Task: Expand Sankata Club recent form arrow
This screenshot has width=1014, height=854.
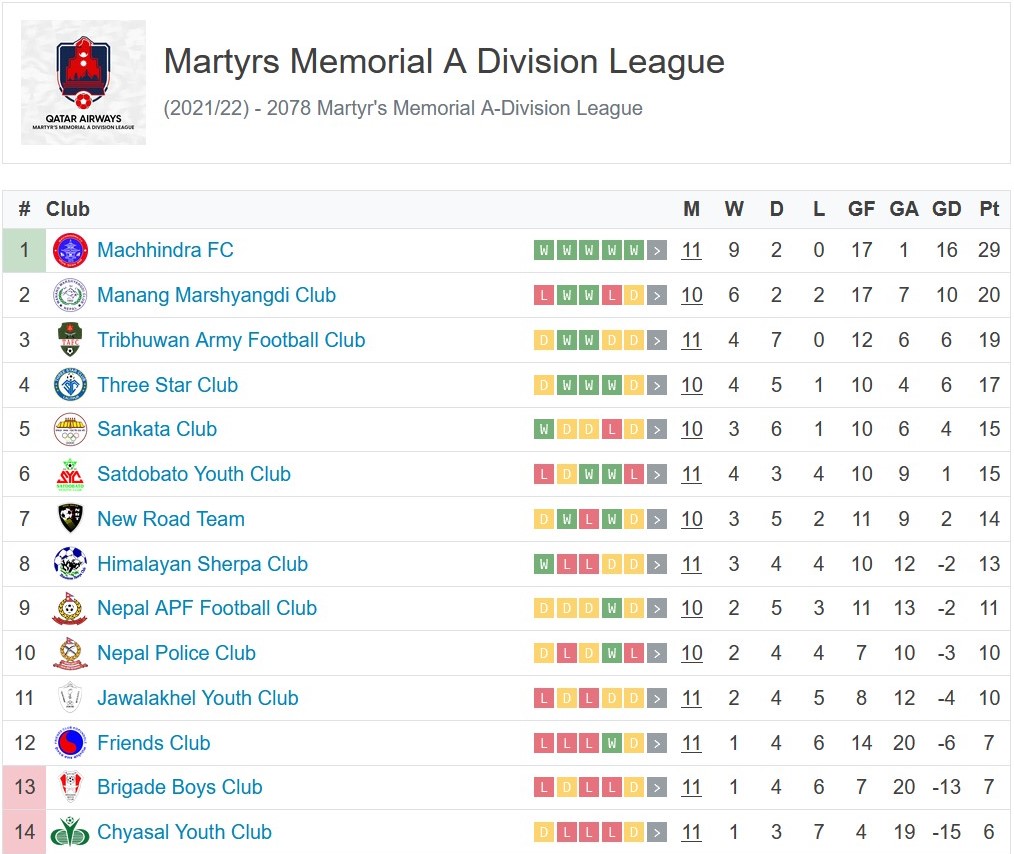Action: [x=657, y=430]
